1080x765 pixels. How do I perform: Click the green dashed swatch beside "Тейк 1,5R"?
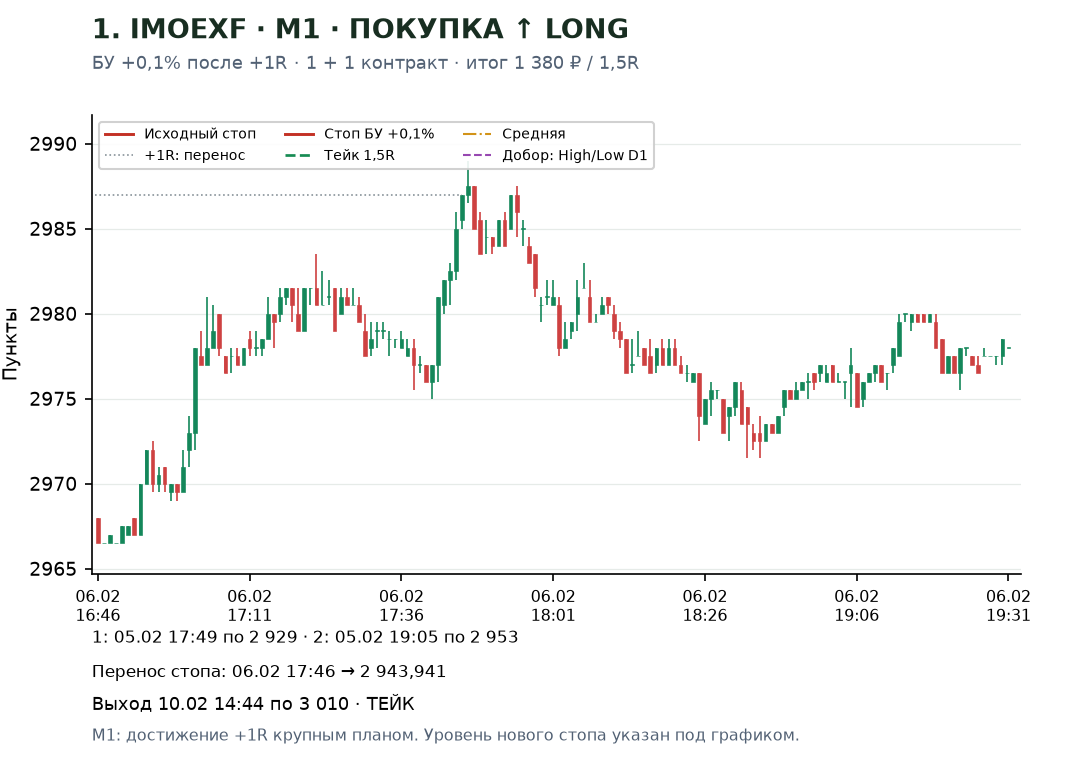coord(299,156)
